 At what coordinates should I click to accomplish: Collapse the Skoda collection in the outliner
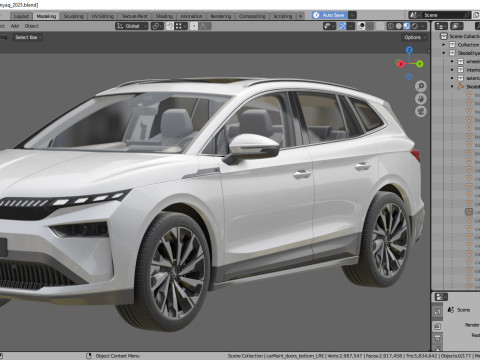click(x=444, y=53)
